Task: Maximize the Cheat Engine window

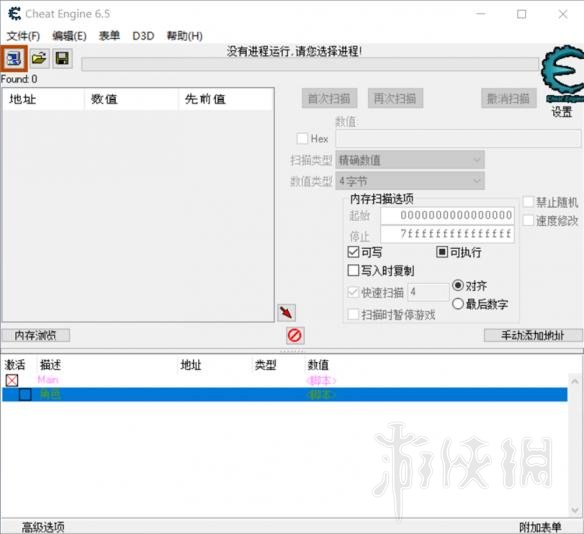Action: point(522,14)
